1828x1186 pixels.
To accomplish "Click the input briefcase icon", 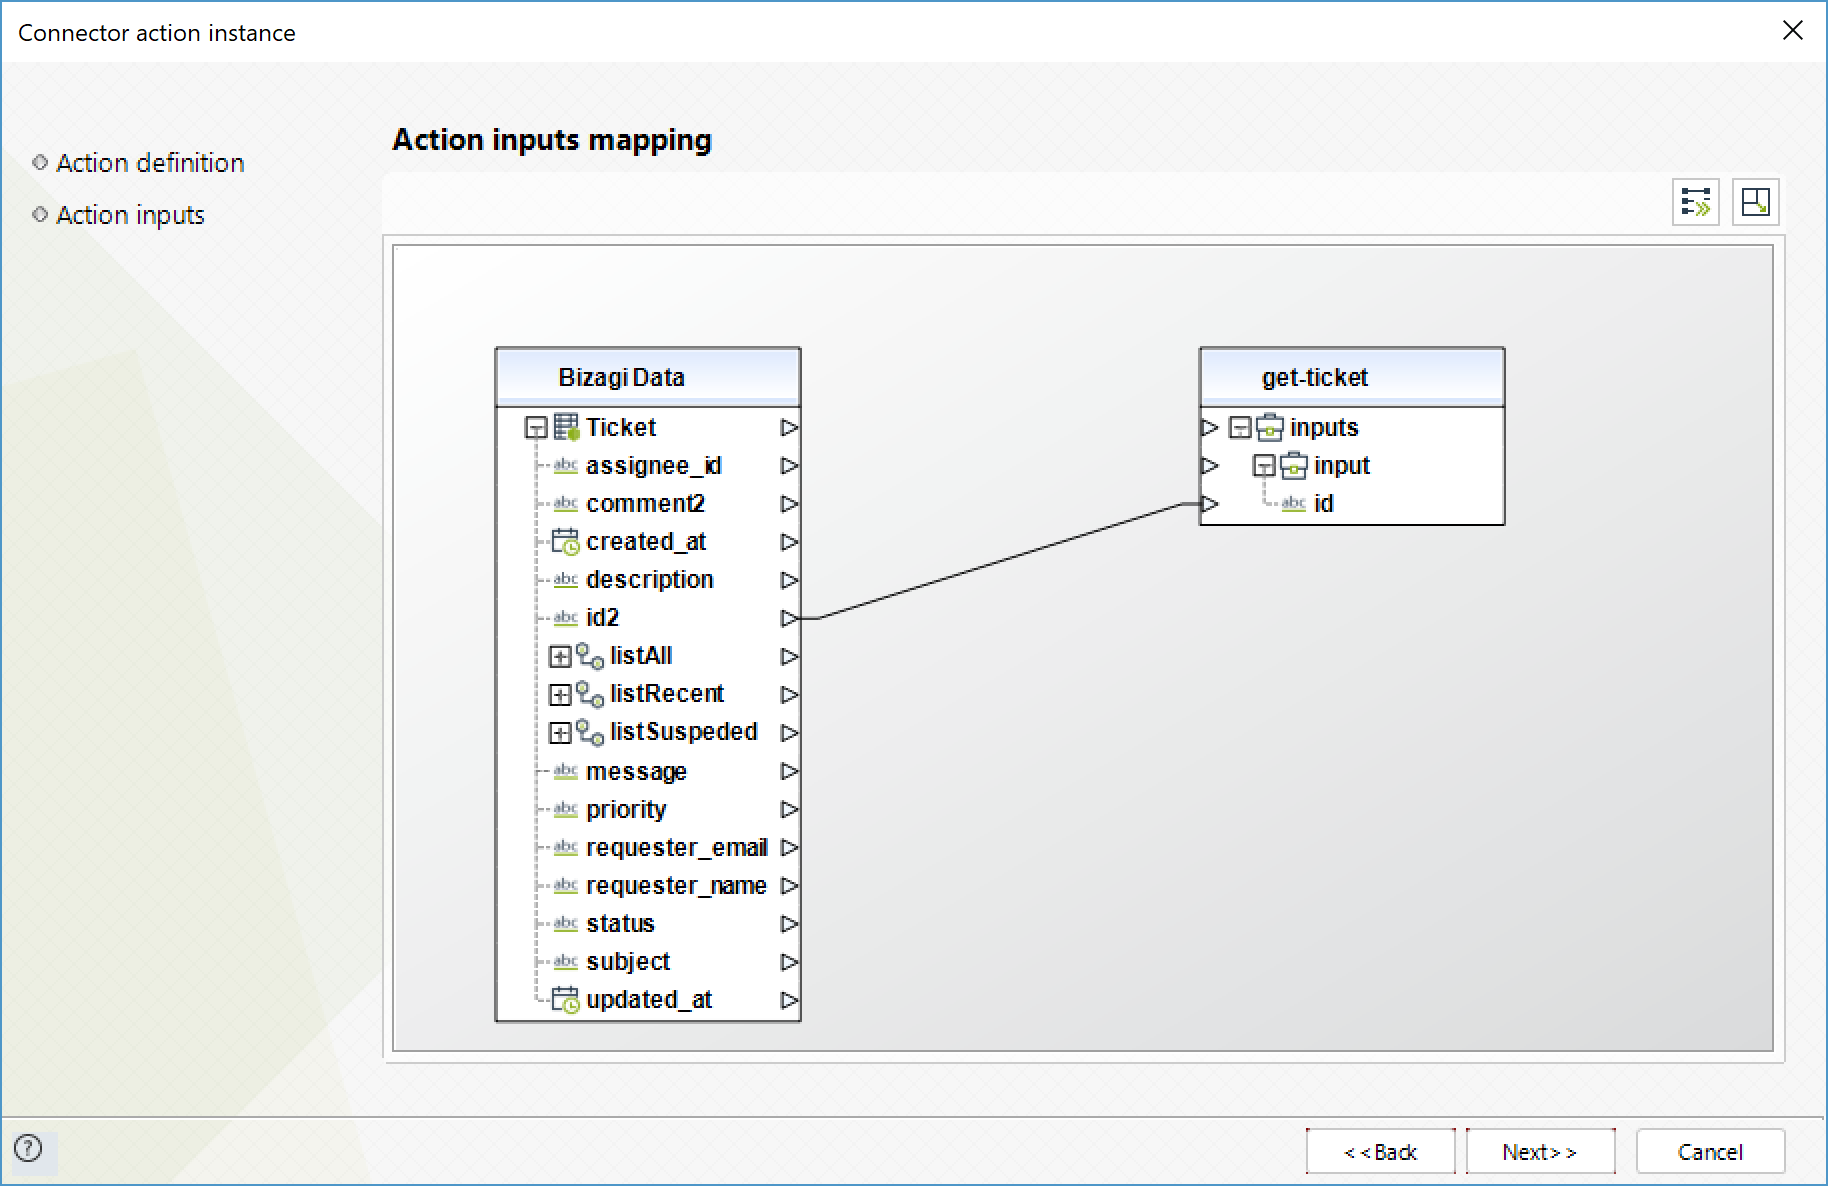I will 1294,465.
